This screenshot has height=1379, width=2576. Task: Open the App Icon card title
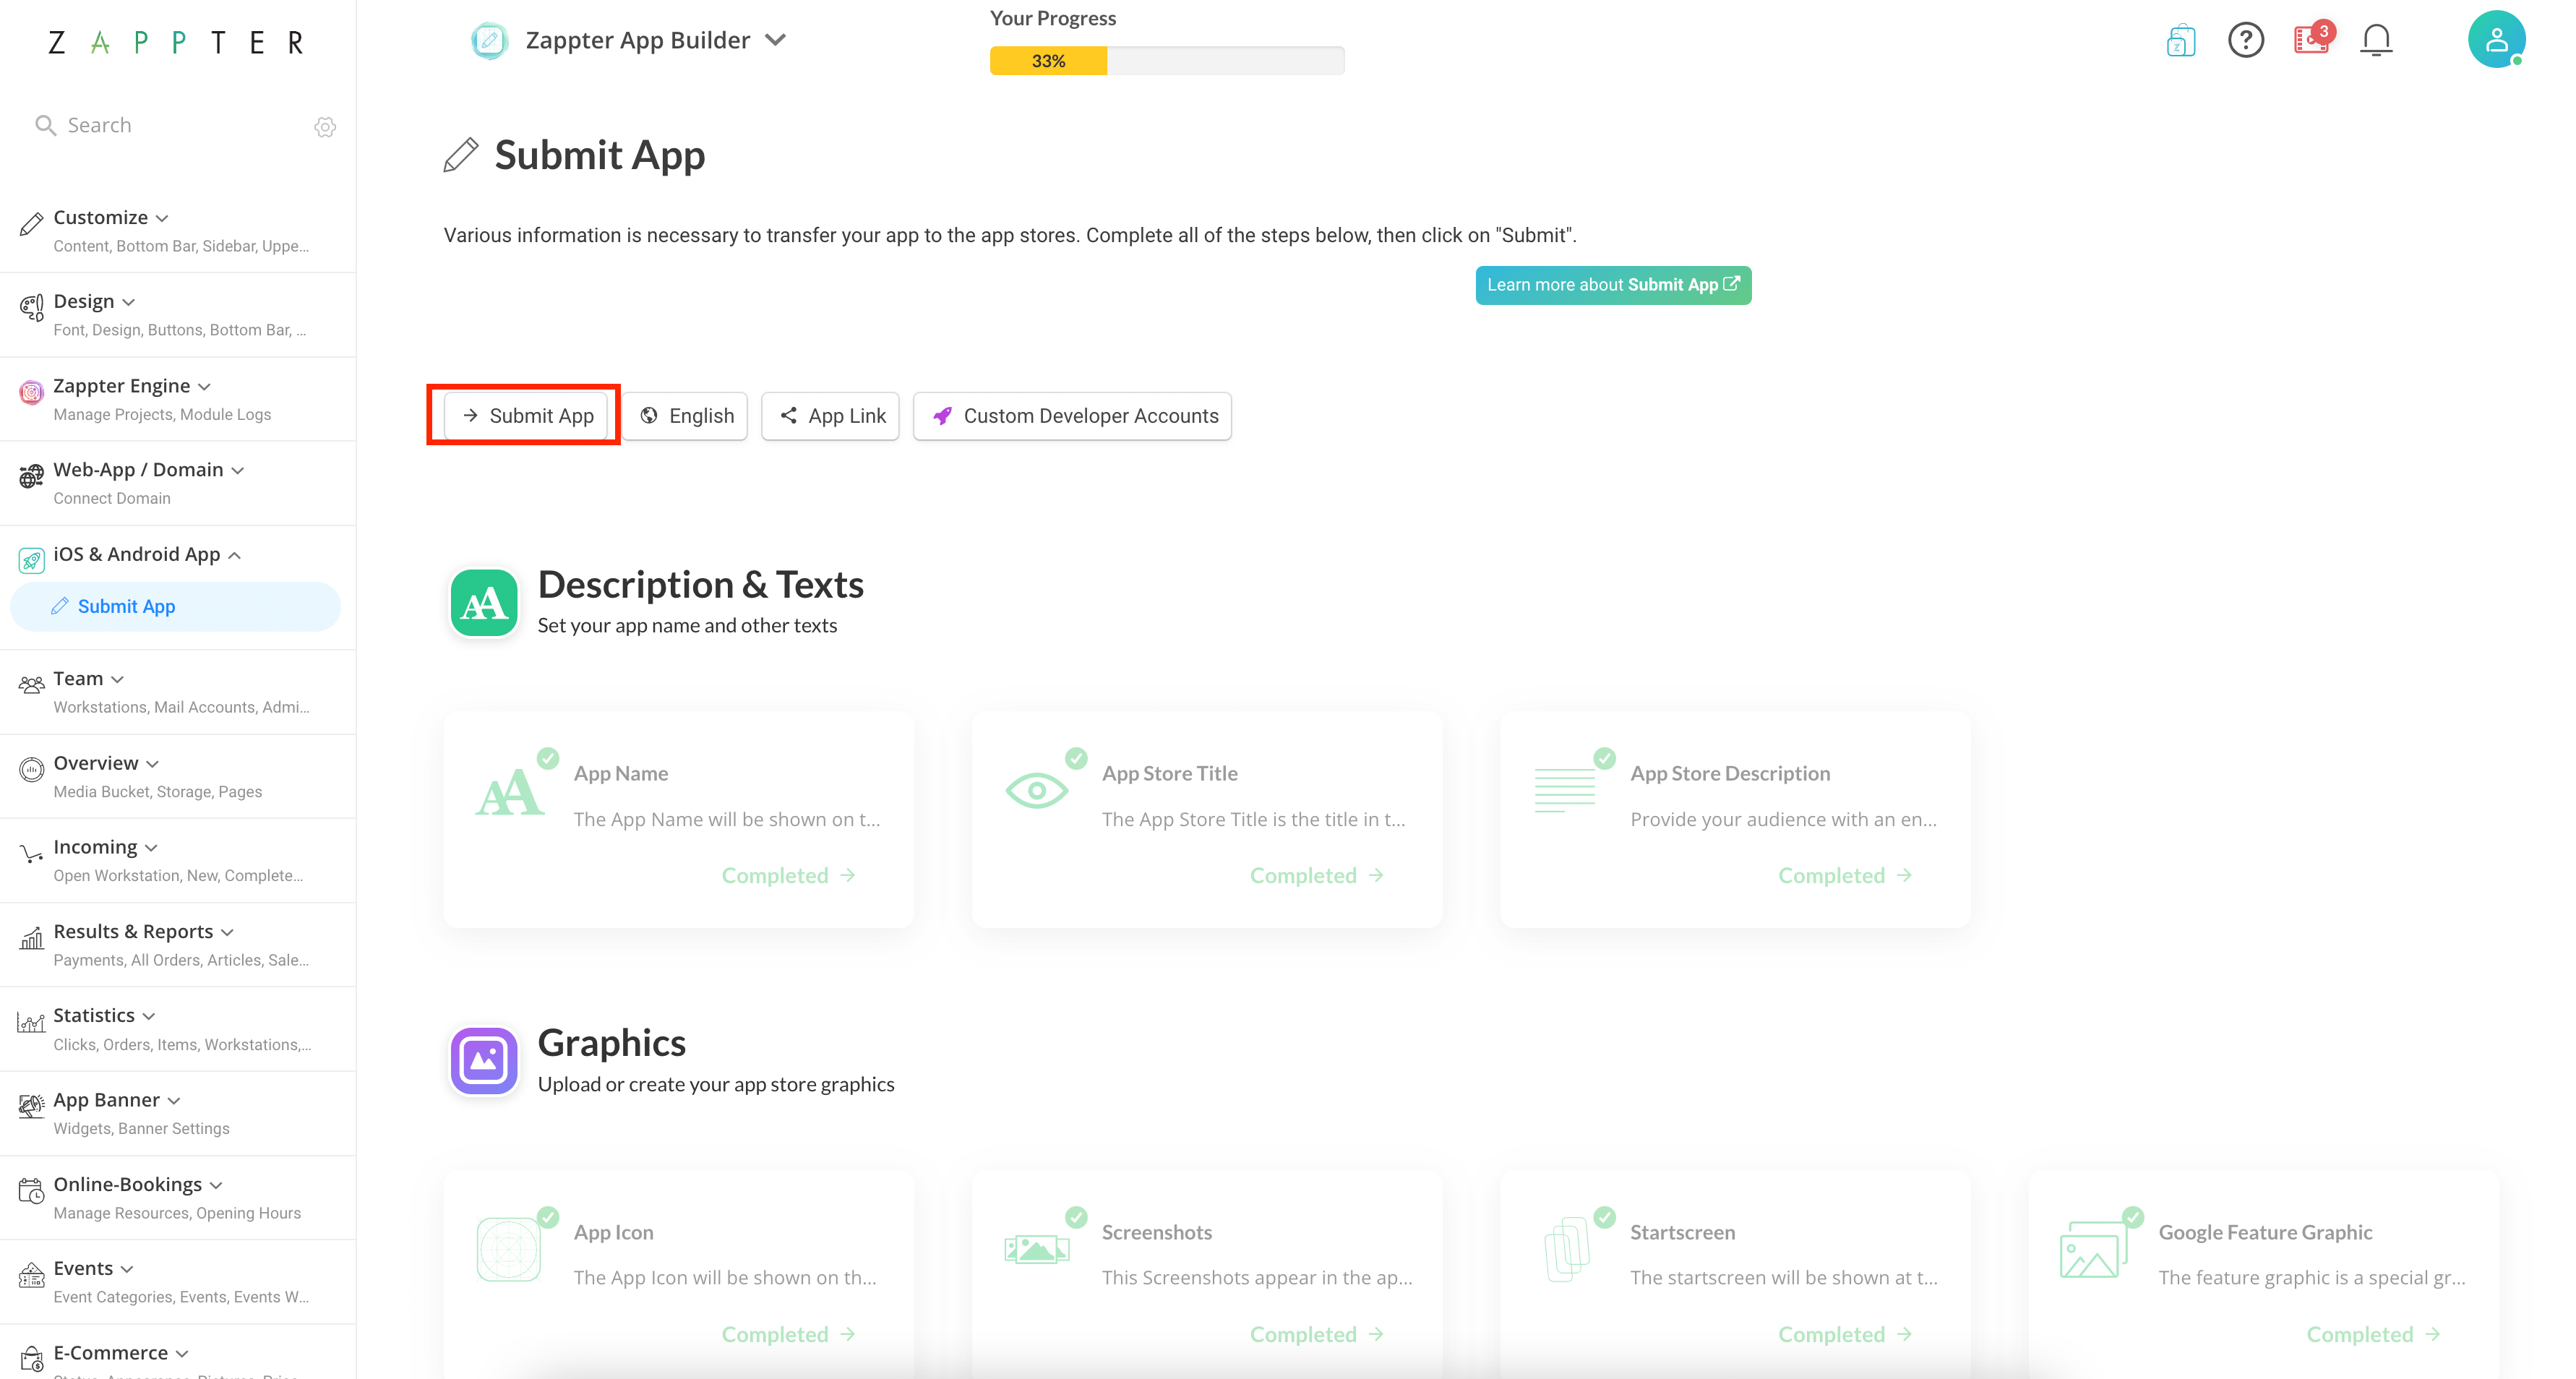[614, 1232]
